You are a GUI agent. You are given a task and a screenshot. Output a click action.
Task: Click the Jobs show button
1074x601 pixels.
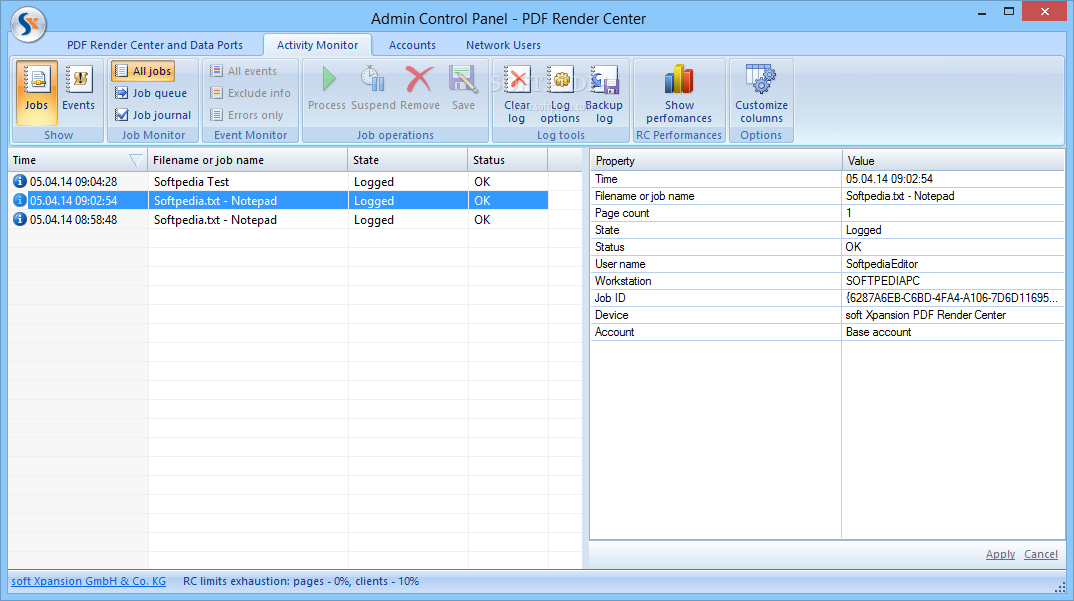point(36,93)
